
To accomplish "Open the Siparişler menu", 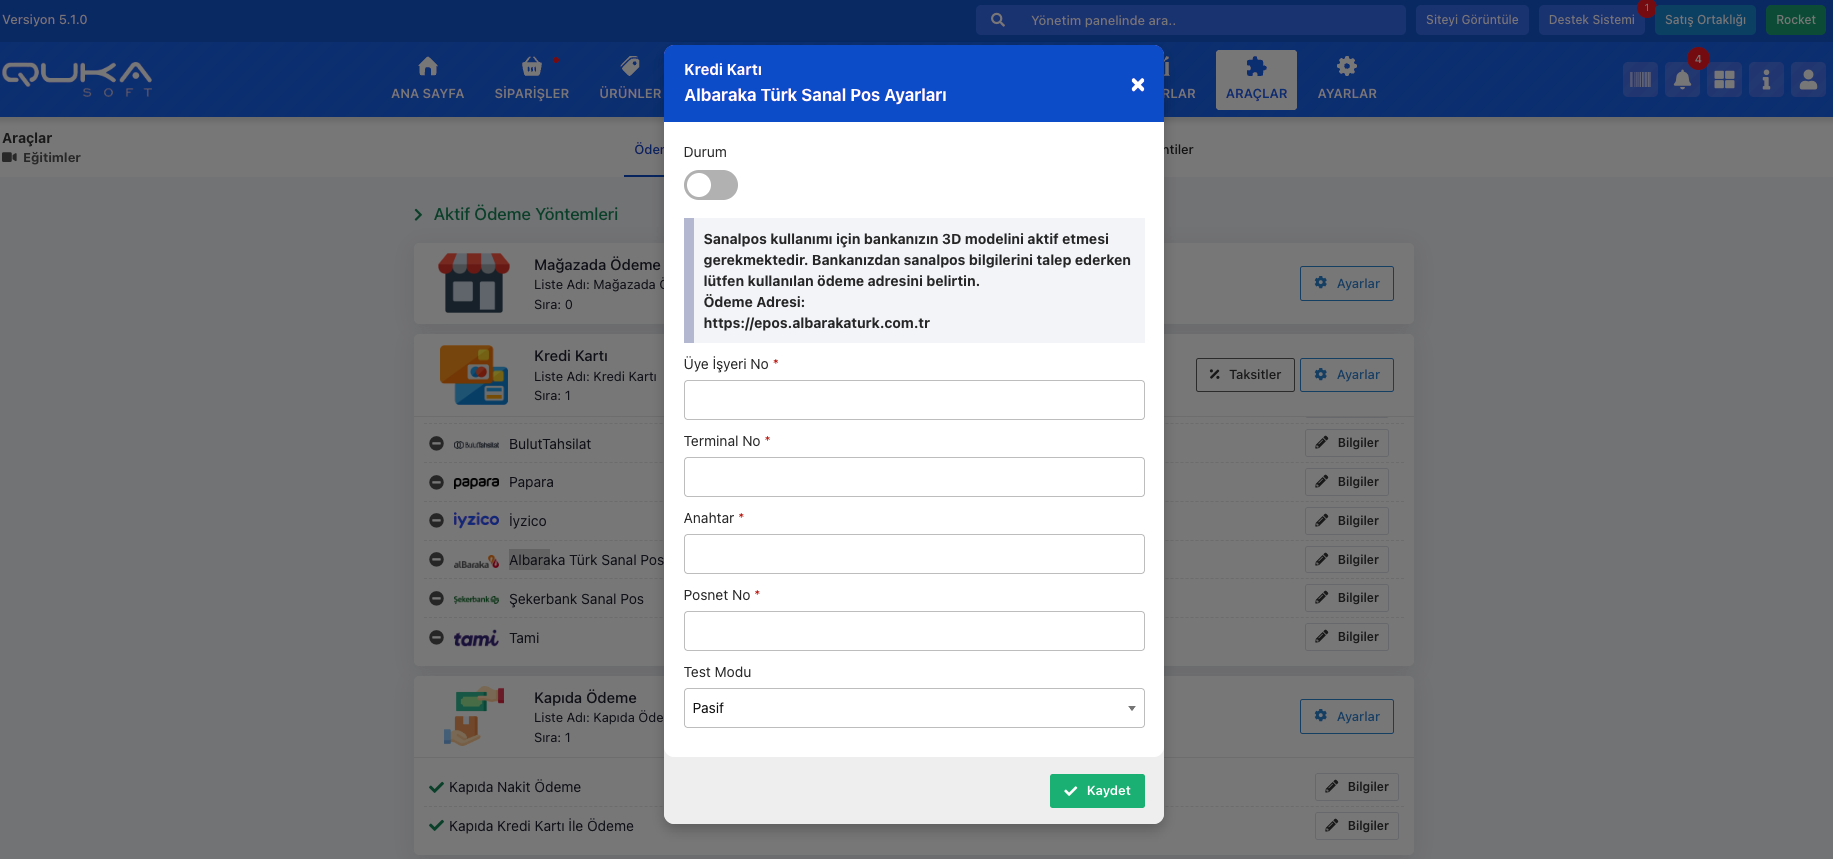I will (x=531, y=79).
